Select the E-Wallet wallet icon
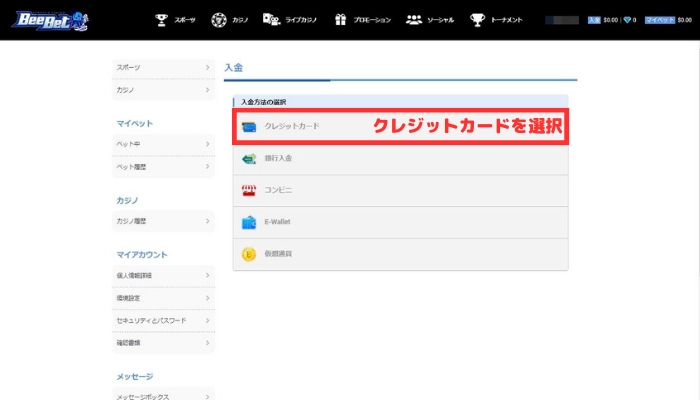700x400 pixels. pos(249,222)
